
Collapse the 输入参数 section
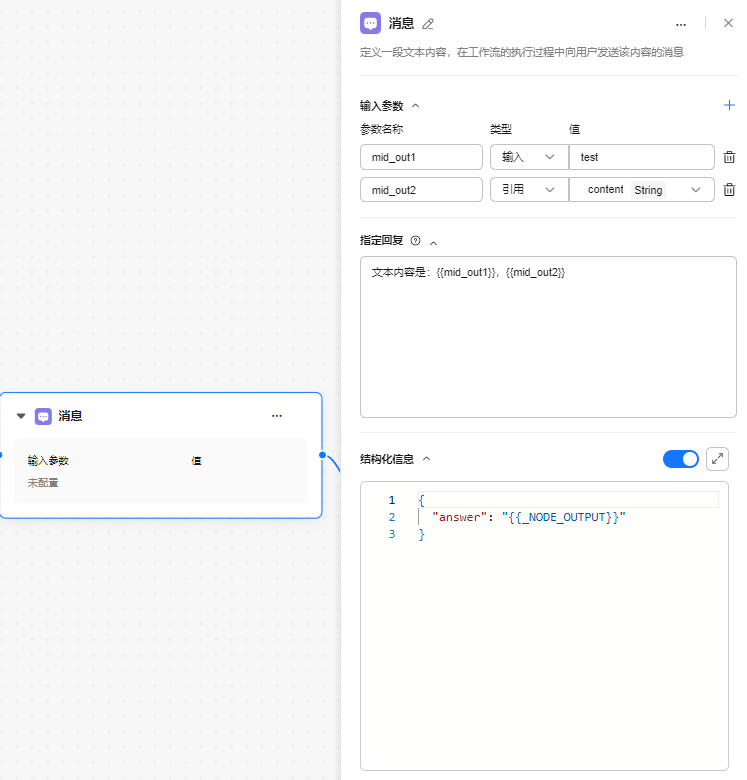416,106
